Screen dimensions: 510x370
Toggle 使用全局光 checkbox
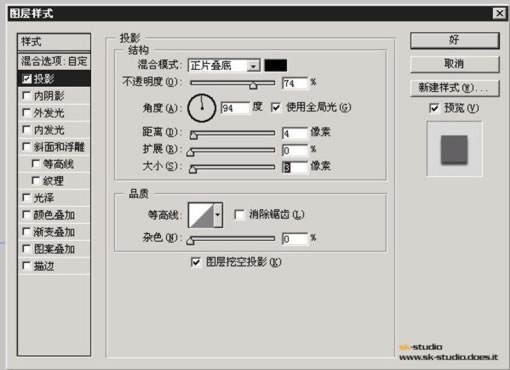[x=276, y=107]
